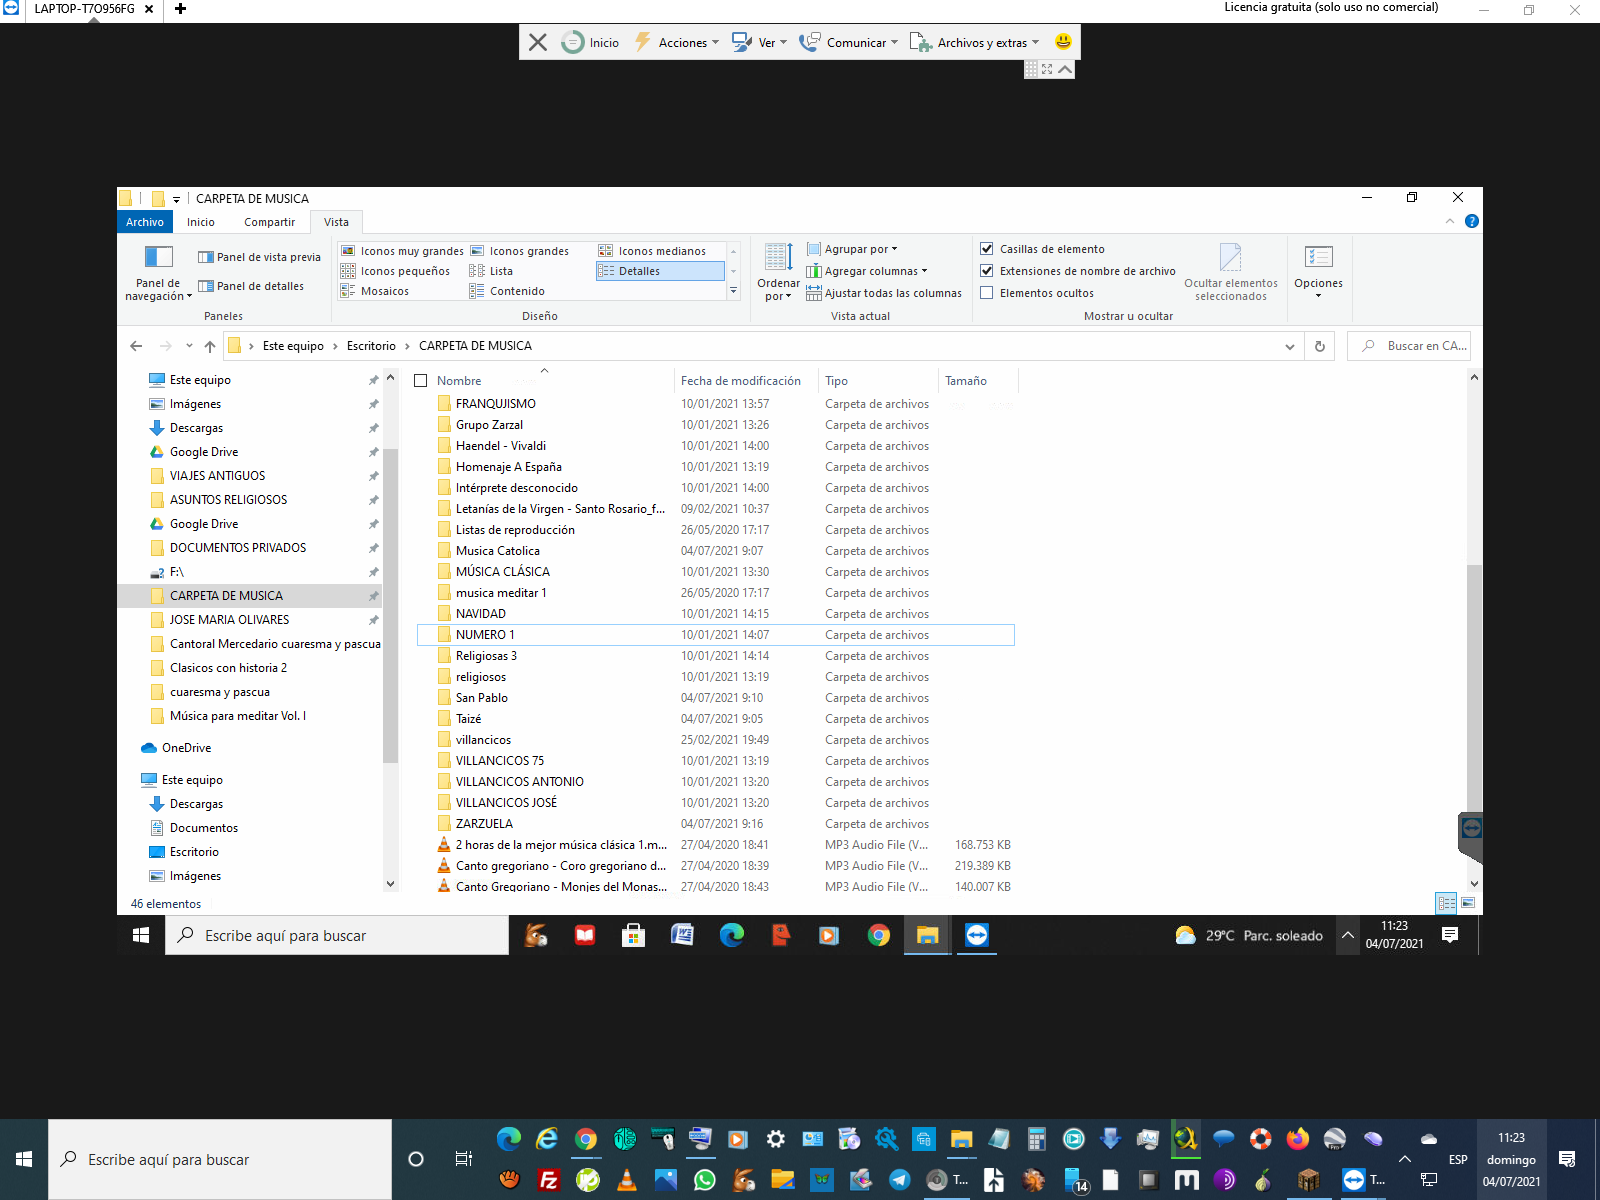This screenshot has height=1200, width=1600.
Task: Uncheck Casillas de elemento checkbox
Action: point(987,249)
